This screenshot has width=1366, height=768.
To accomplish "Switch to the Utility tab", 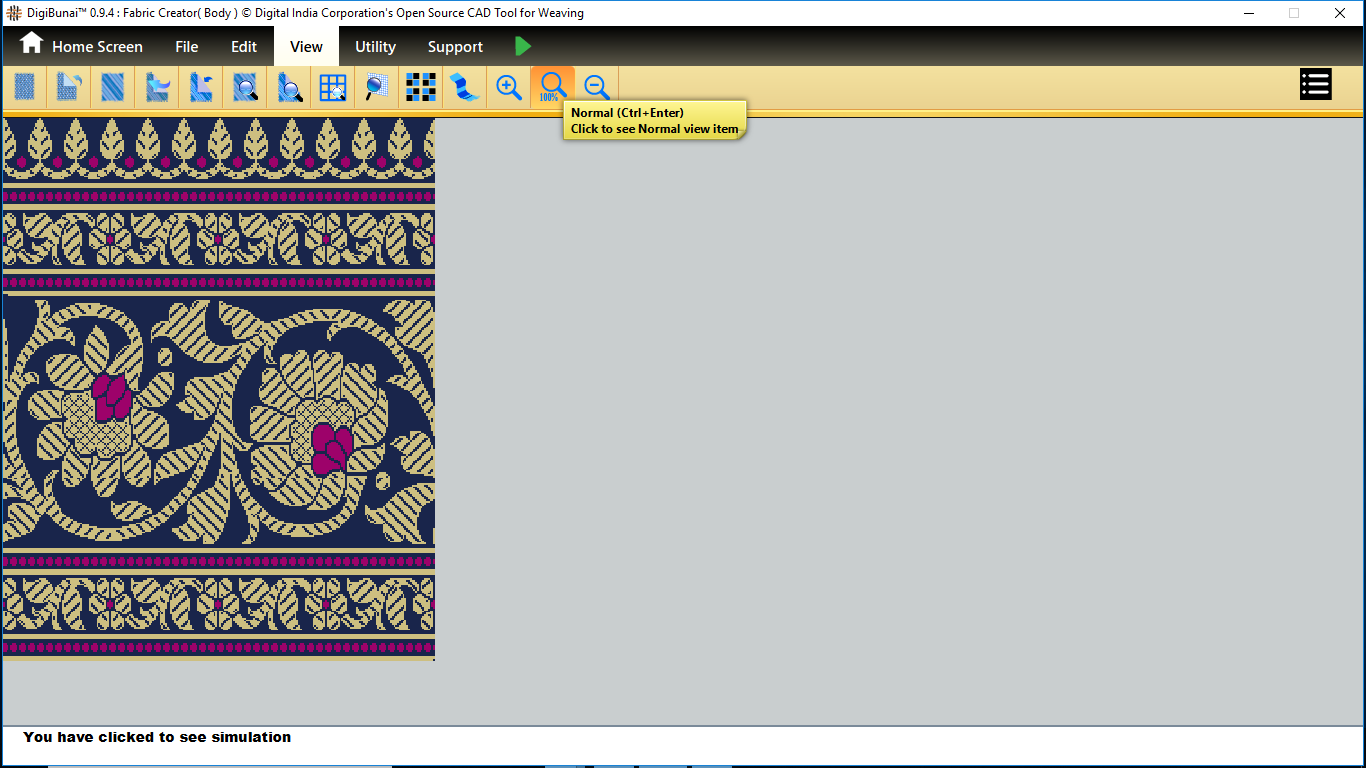I will [x=375, y=47].
